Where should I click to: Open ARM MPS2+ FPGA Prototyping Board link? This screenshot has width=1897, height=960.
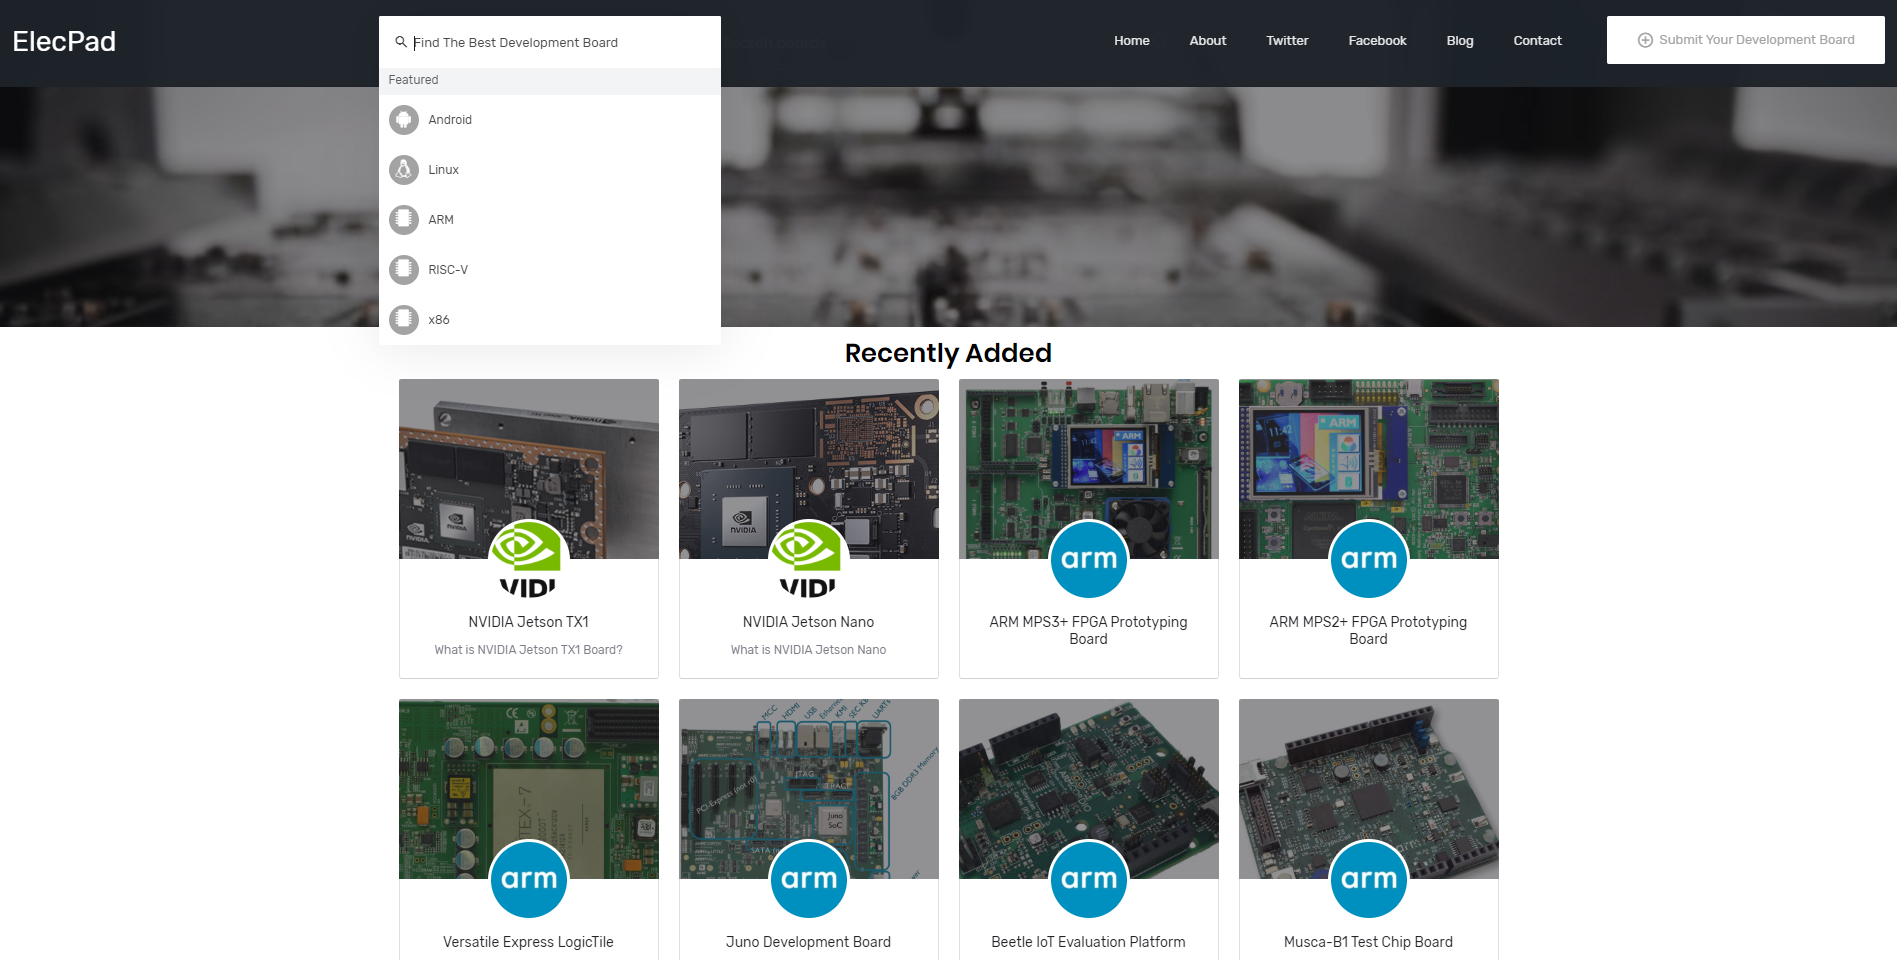(x=1369, y=630)
